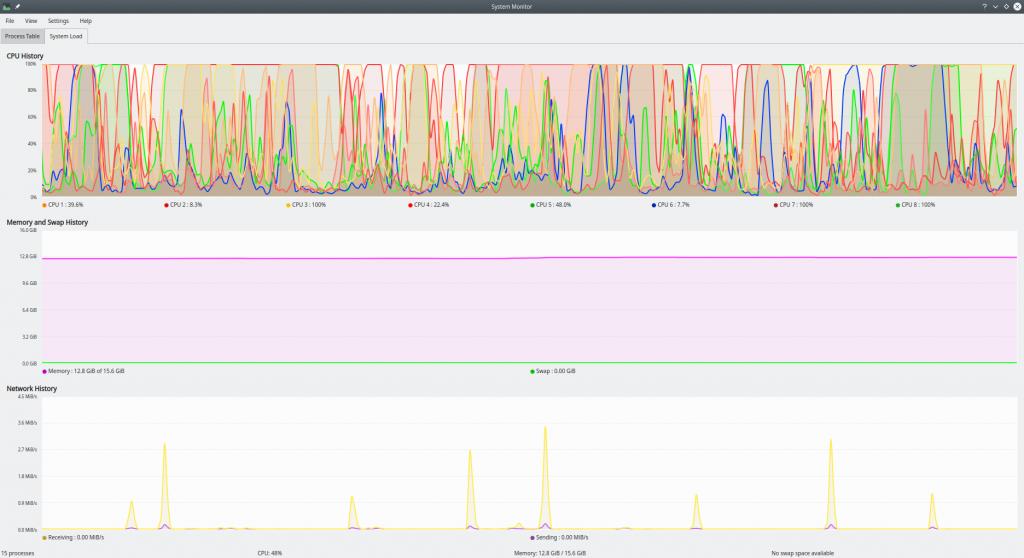Click the Network History heading
This screenshot has width=1024, height=558.
pos(32,388)
